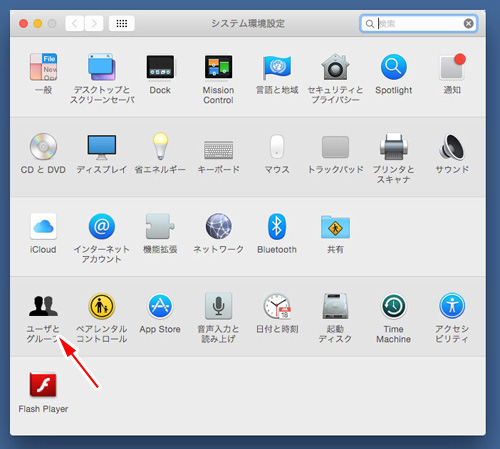This screenshot has height=449, width=500.
Task: Open 通知 (Notifications) preferences
Action: (452, 67)
